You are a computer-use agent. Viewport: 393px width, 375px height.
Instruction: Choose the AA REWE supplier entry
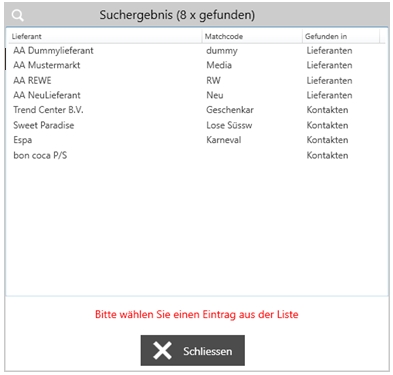point(197,80)
